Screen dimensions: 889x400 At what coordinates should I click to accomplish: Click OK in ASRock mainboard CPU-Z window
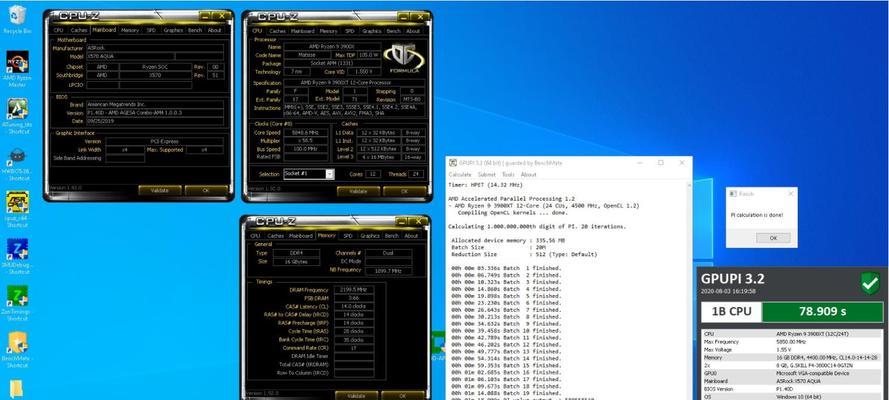(206, 190)
